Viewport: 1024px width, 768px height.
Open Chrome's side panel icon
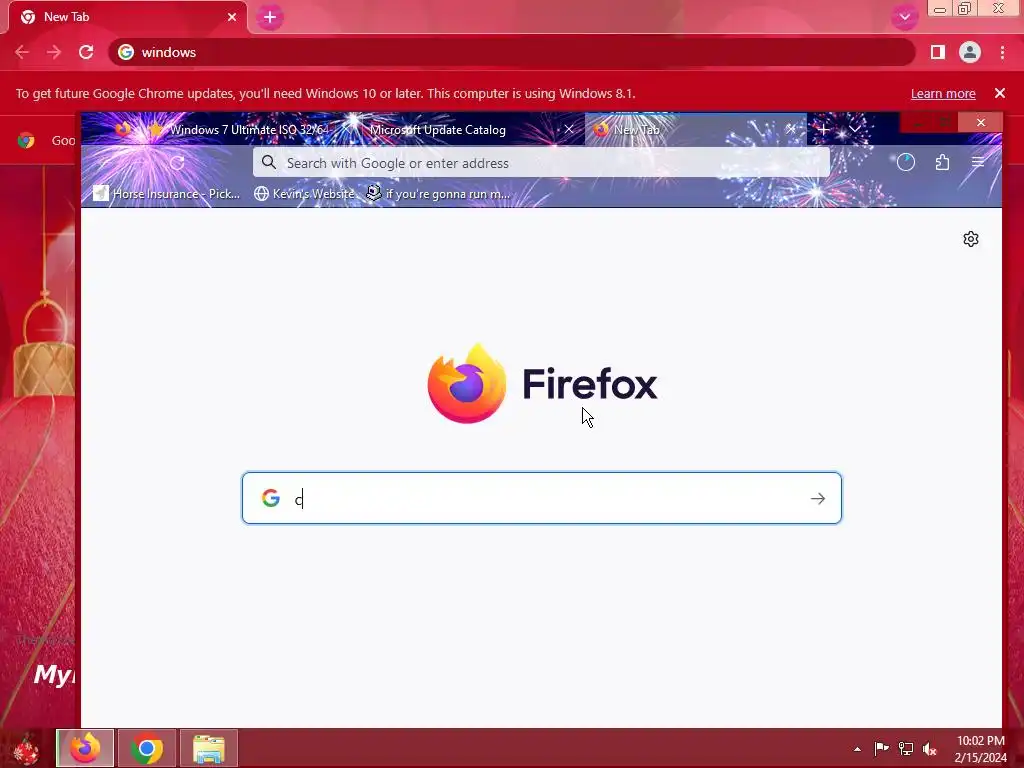[938, 52]
